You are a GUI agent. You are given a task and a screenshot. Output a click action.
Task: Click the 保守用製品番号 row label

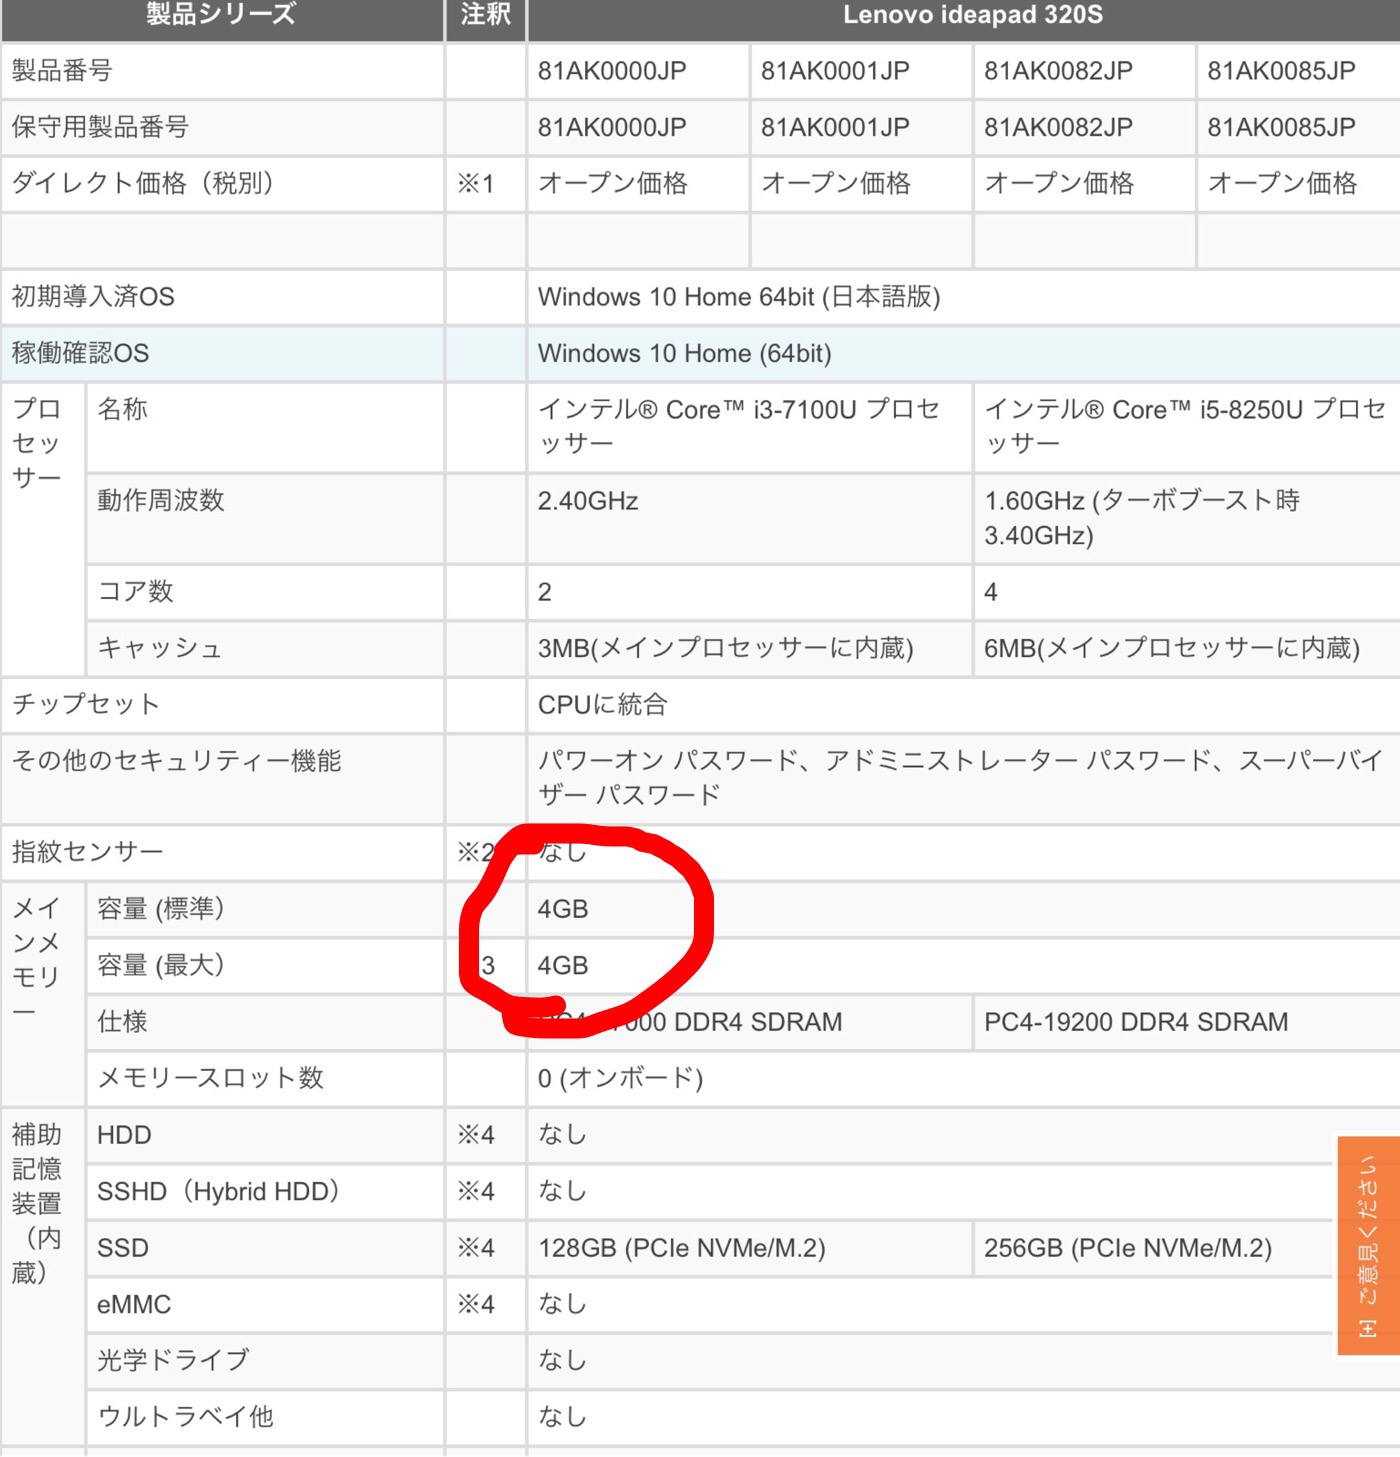[100, 127]
